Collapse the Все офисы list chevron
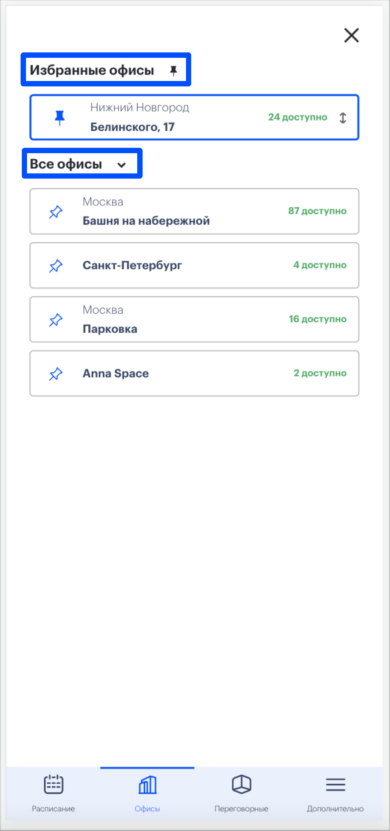Screen dimensions: 390x831 (x=121, y=165)
